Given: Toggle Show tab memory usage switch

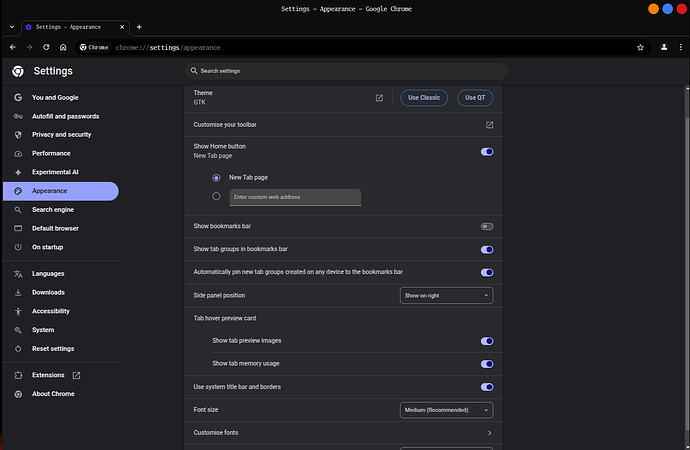Looking at the screenshot, I should (487, 364).
